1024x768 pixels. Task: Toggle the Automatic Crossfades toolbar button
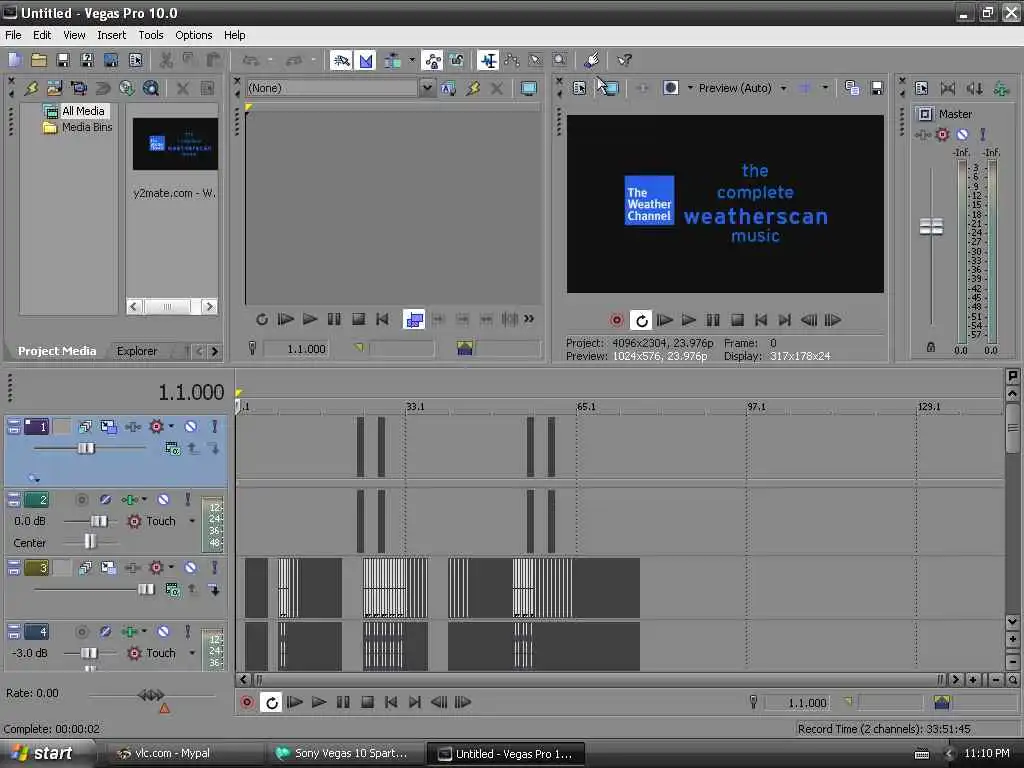[x=366, y=61]
